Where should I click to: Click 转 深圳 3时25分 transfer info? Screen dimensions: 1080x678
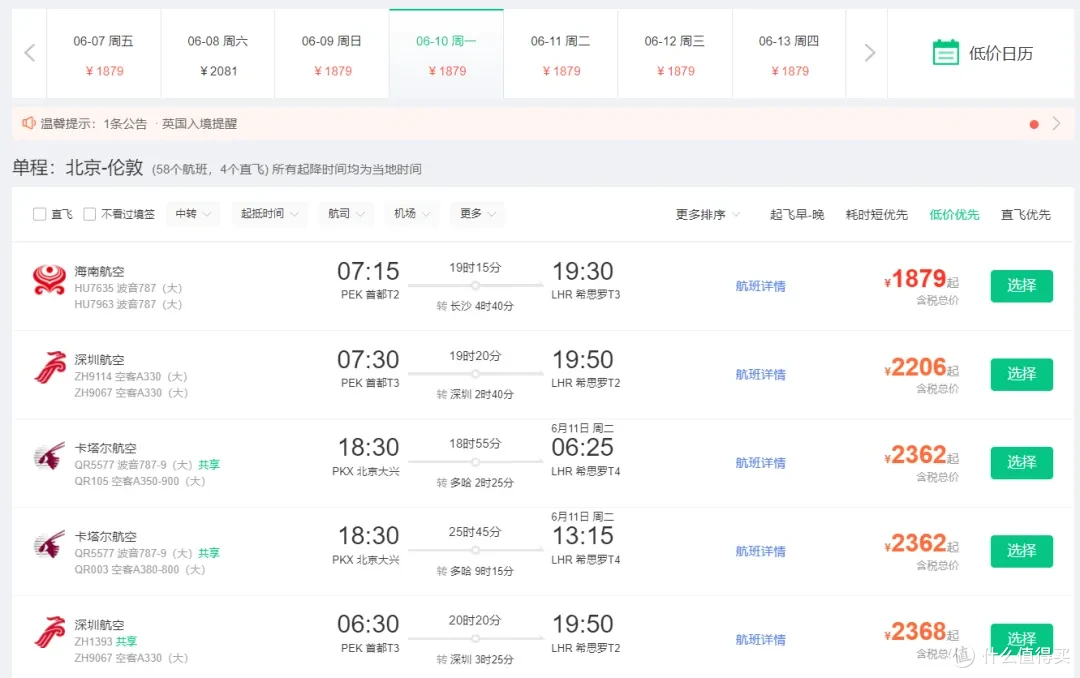tap(475, 659)
